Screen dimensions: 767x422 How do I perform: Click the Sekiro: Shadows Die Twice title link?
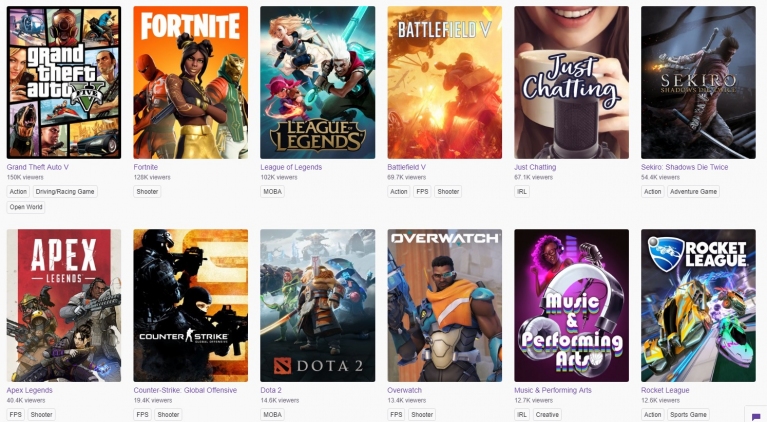tap(685, 167)
